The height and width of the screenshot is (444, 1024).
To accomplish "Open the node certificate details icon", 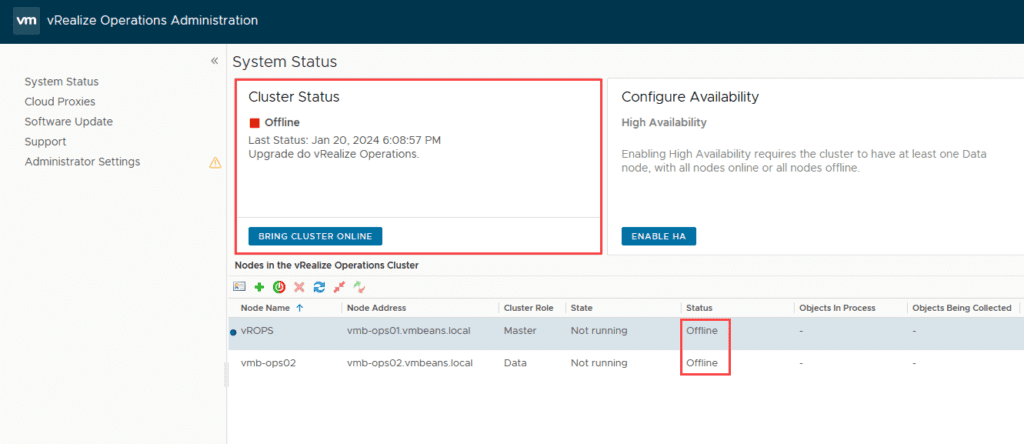I will [240, 287].
